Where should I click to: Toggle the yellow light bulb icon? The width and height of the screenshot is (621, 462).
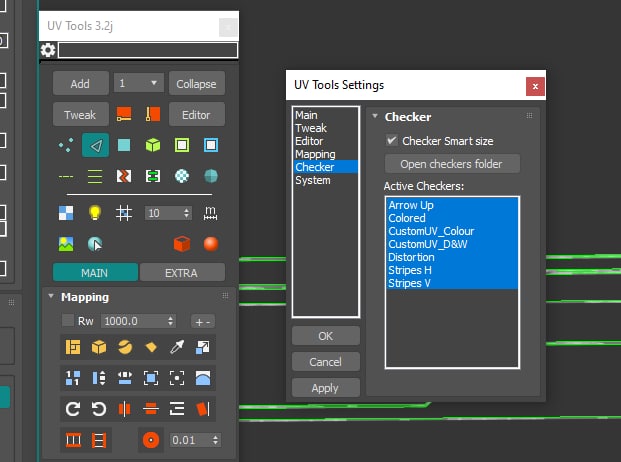(x=95, y=213)
